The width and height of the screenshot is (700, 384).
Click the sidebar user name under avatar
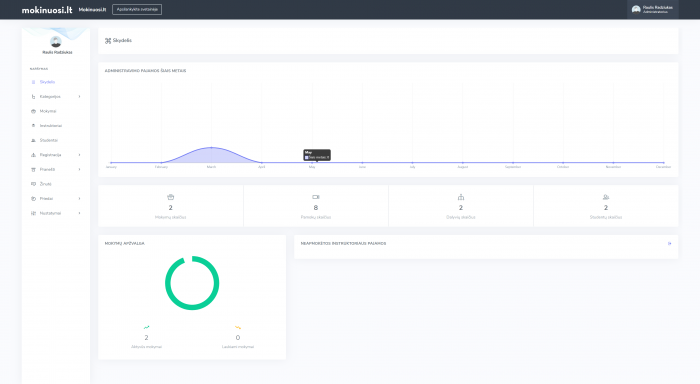click(57, 52)
